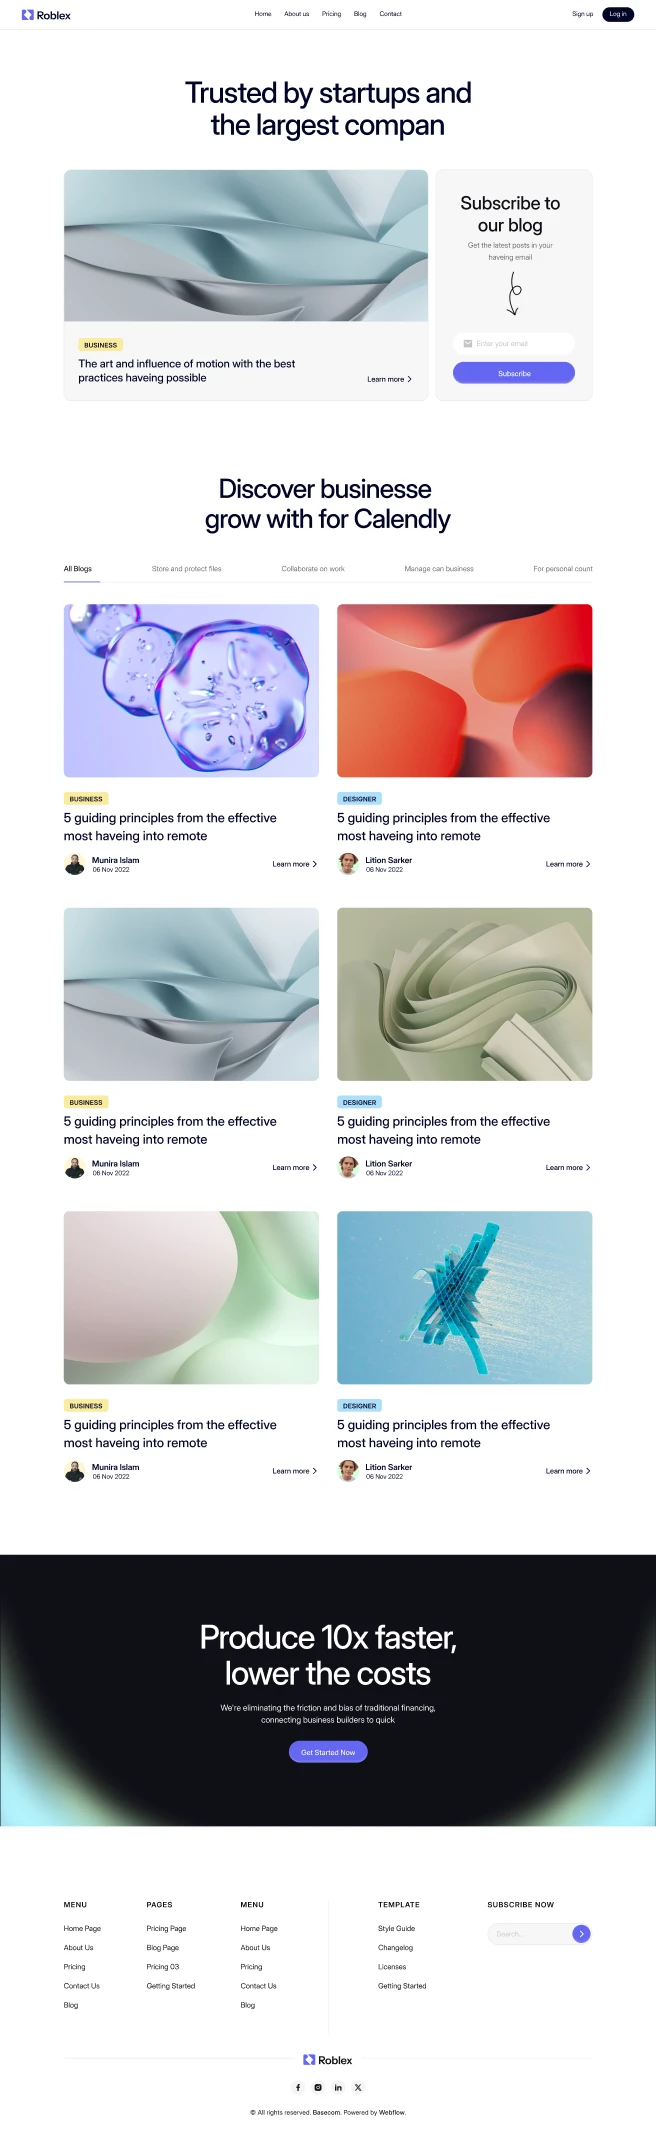Click the Roblox logo in the footer
656x2156 pixels.
click(328, 2060)
